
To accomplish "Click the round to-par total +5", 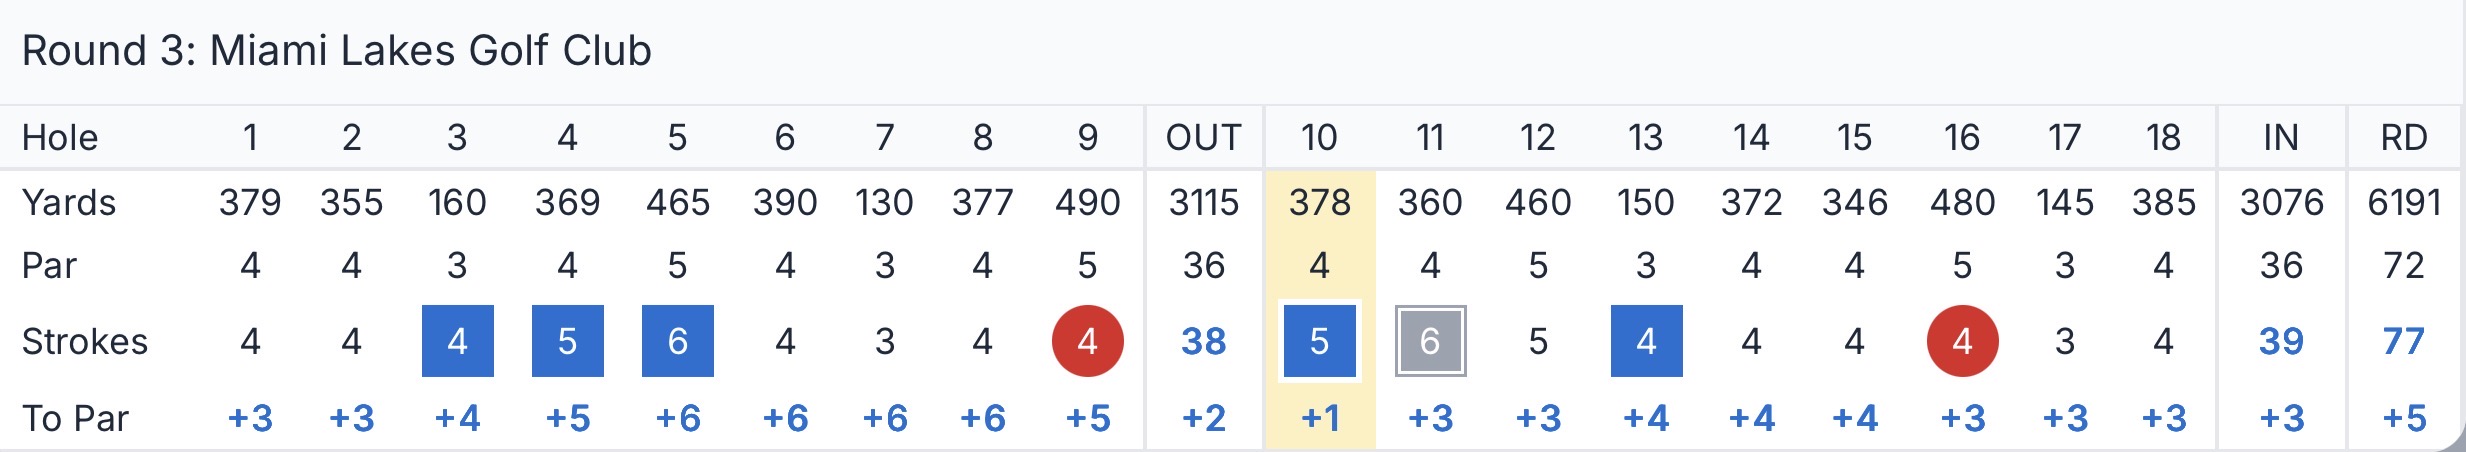I will pos(2404,418).
